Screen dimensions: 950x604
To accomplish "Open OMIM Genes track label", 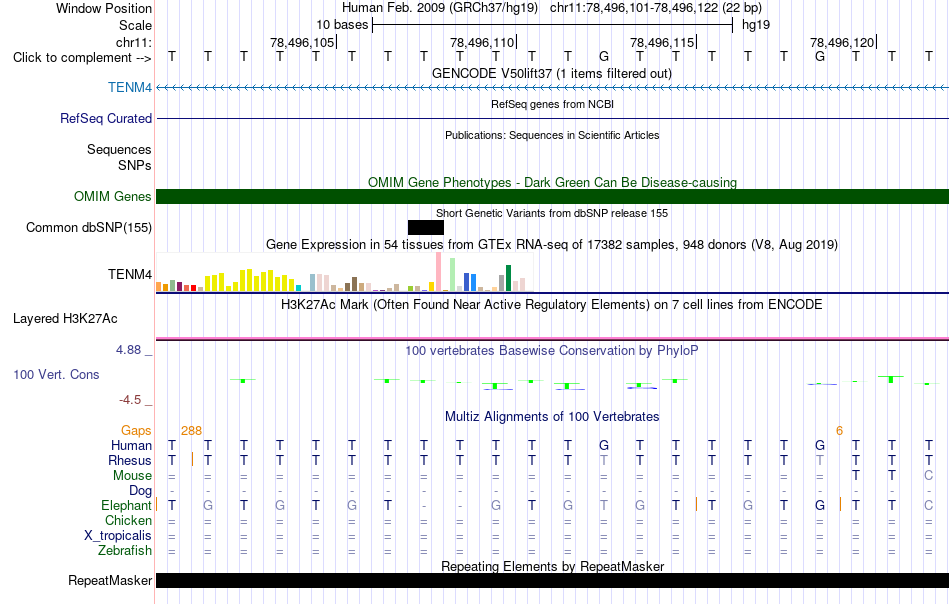I will (x=112, y=196).
